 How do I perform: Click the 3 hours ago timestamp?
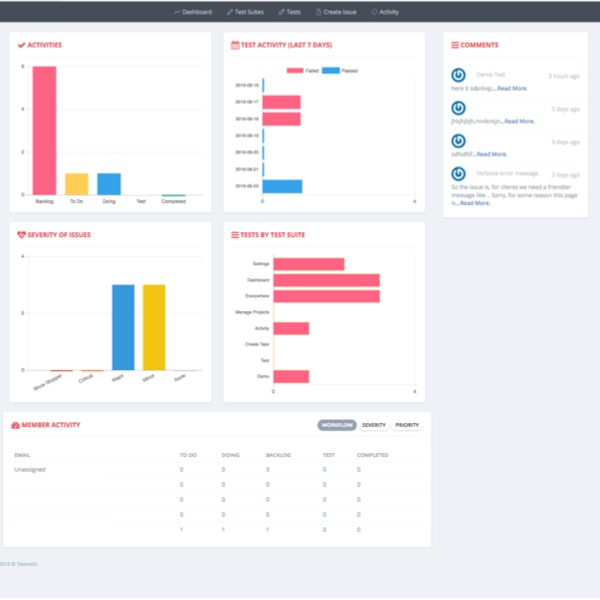[564, 76]
